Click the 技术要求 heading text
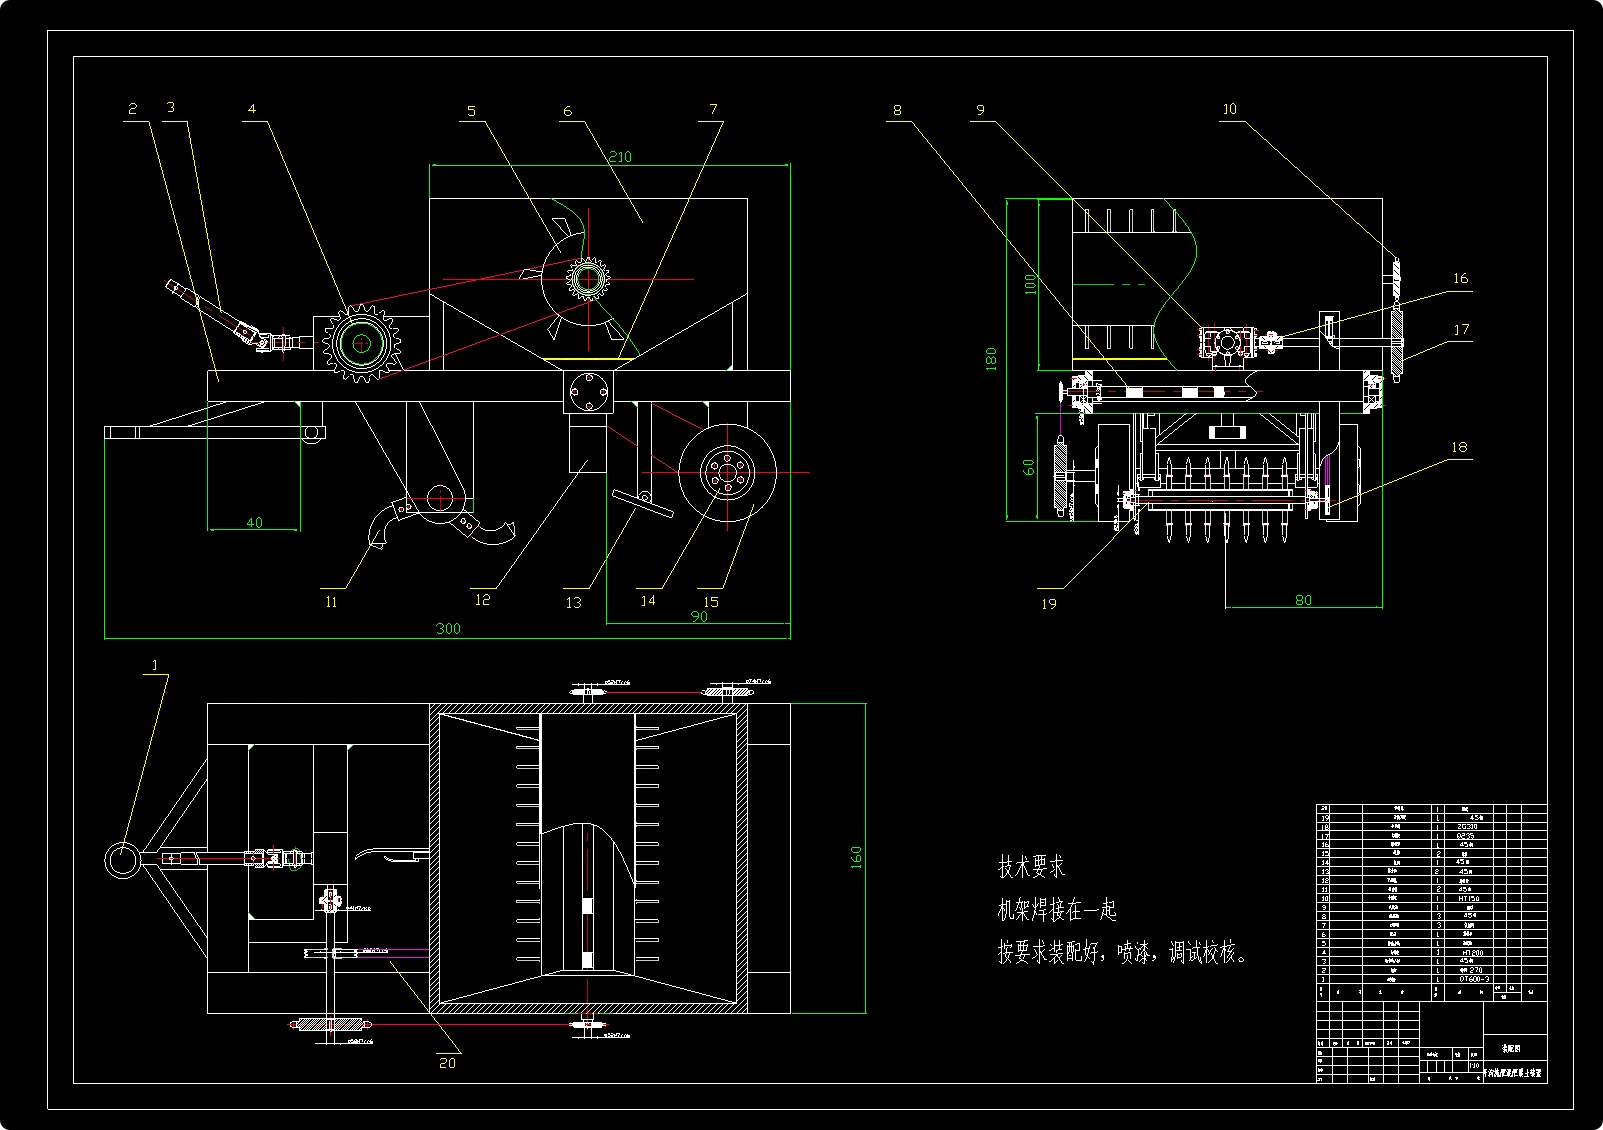Image resolution: width=1603 pixels, height=1130 pixels. [x=1031, y=867]
